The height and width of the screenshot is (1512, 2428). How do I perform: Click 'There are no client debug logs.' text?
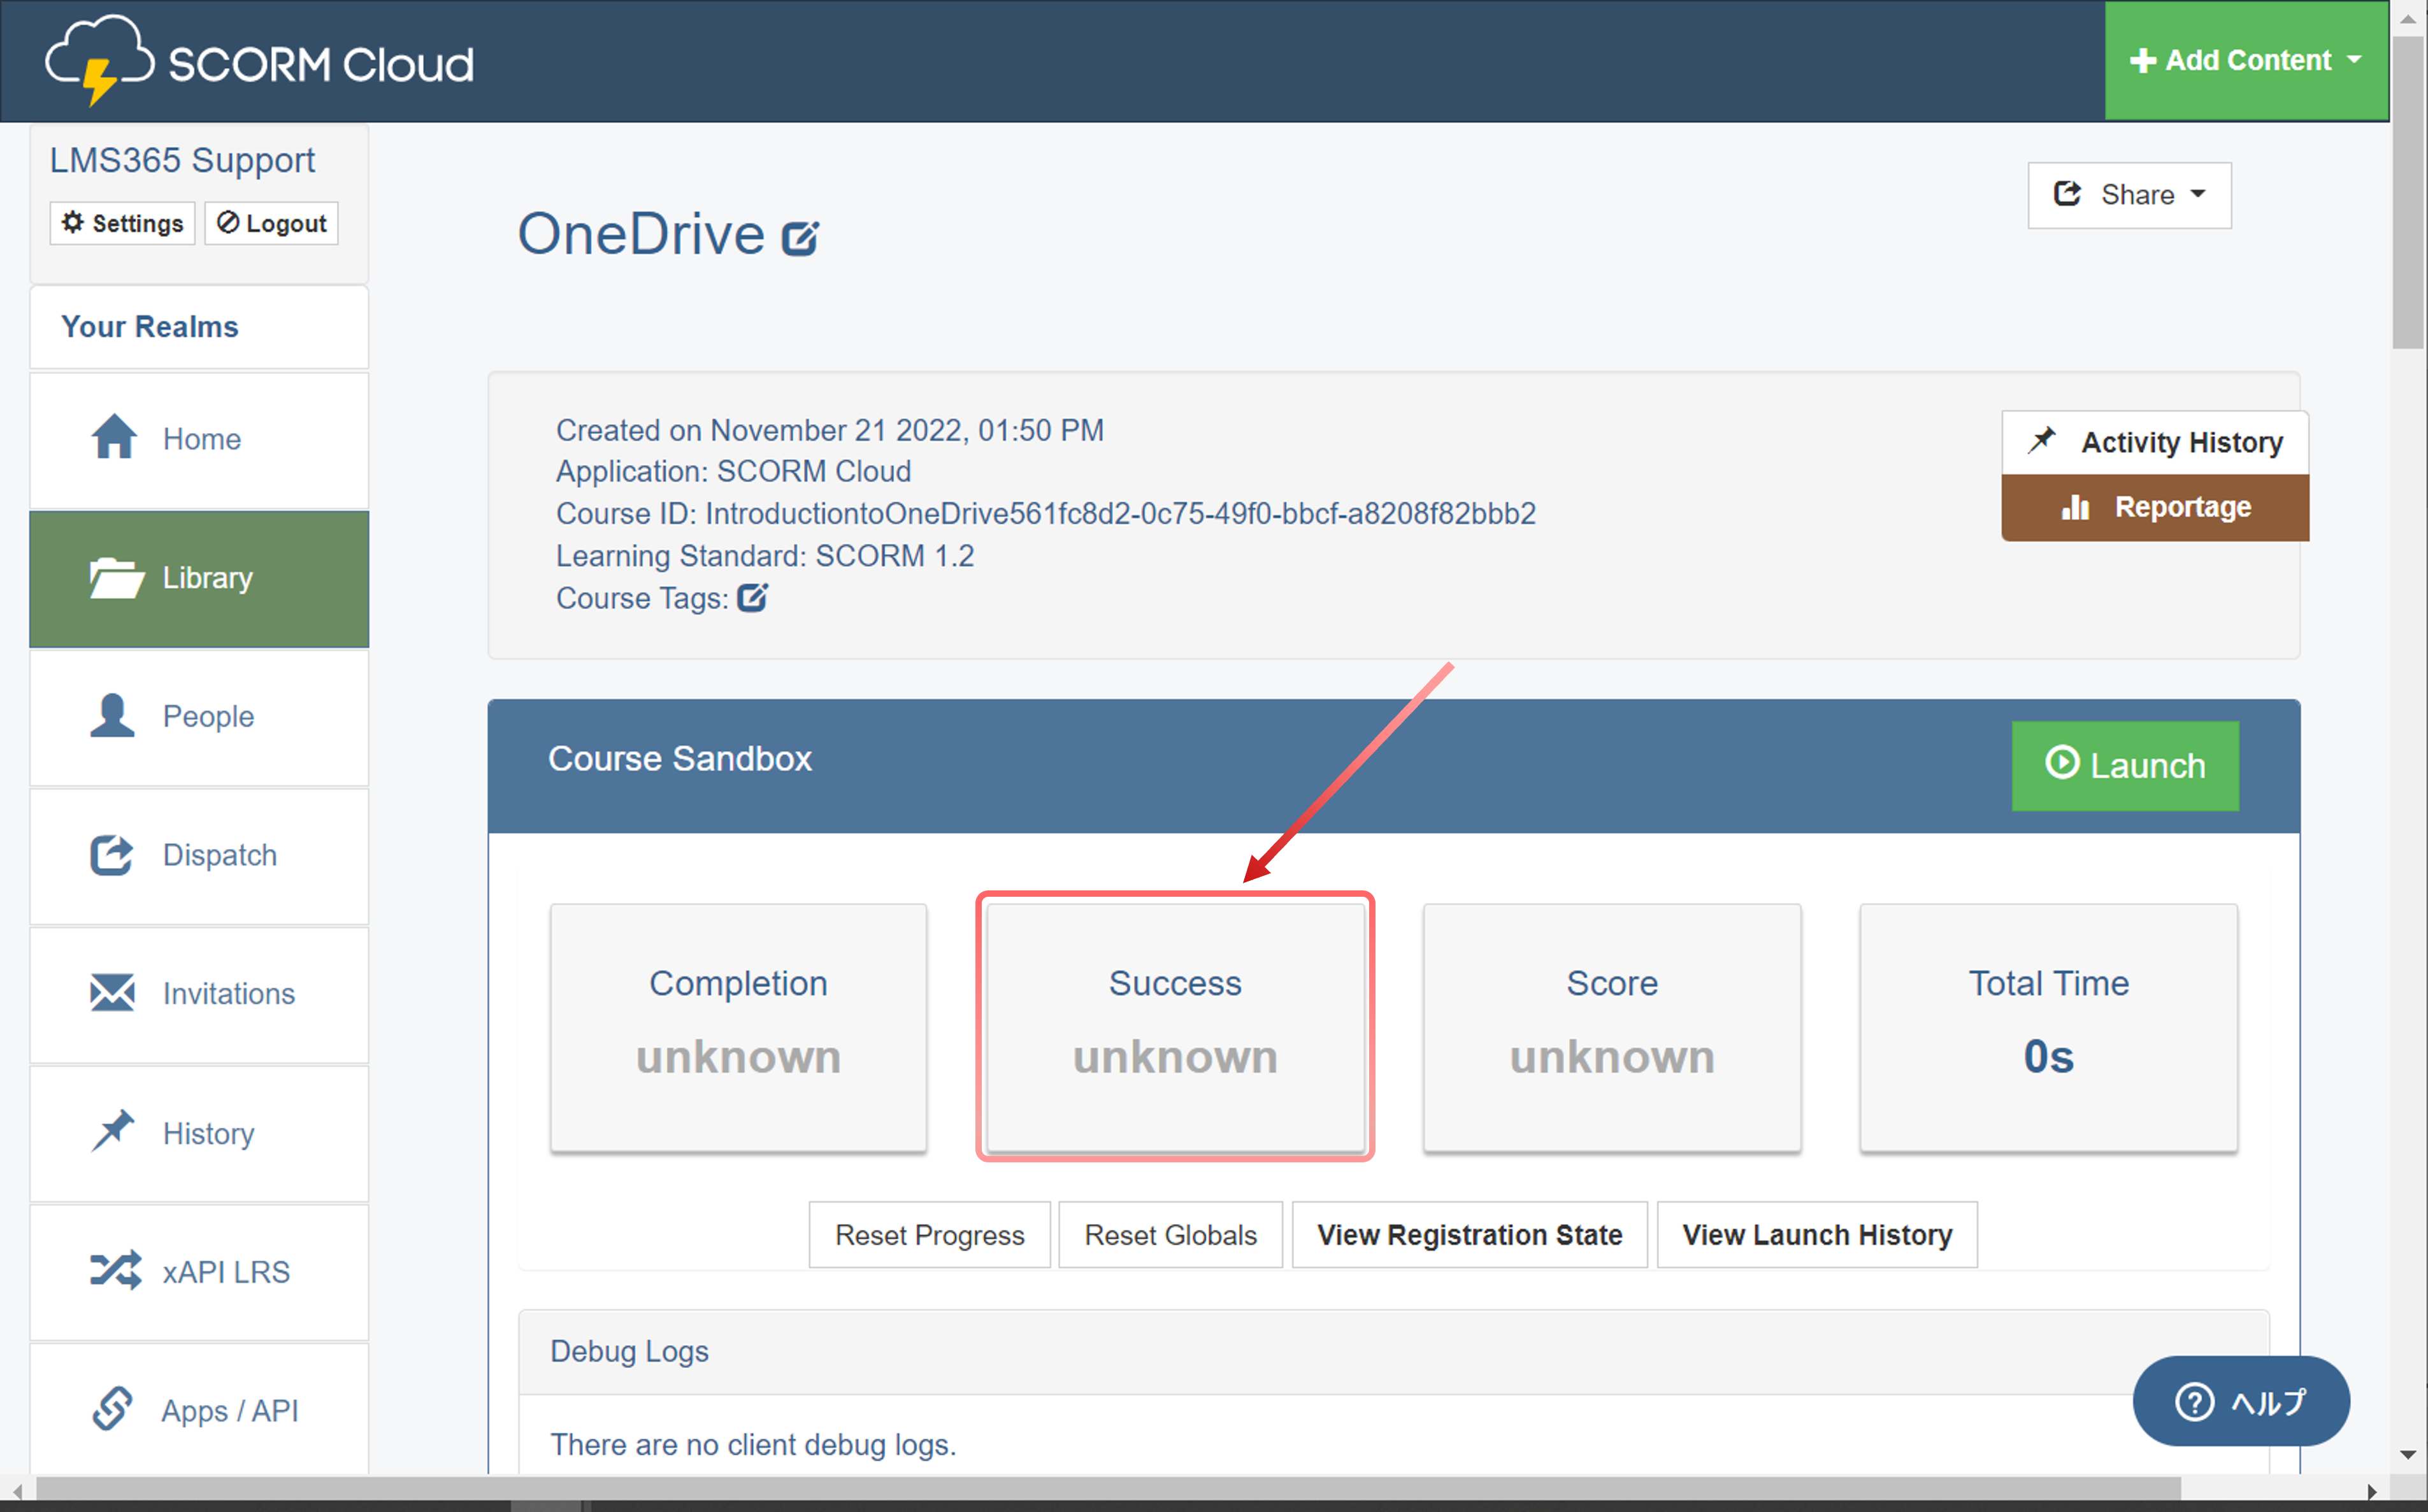(753, 1445)
